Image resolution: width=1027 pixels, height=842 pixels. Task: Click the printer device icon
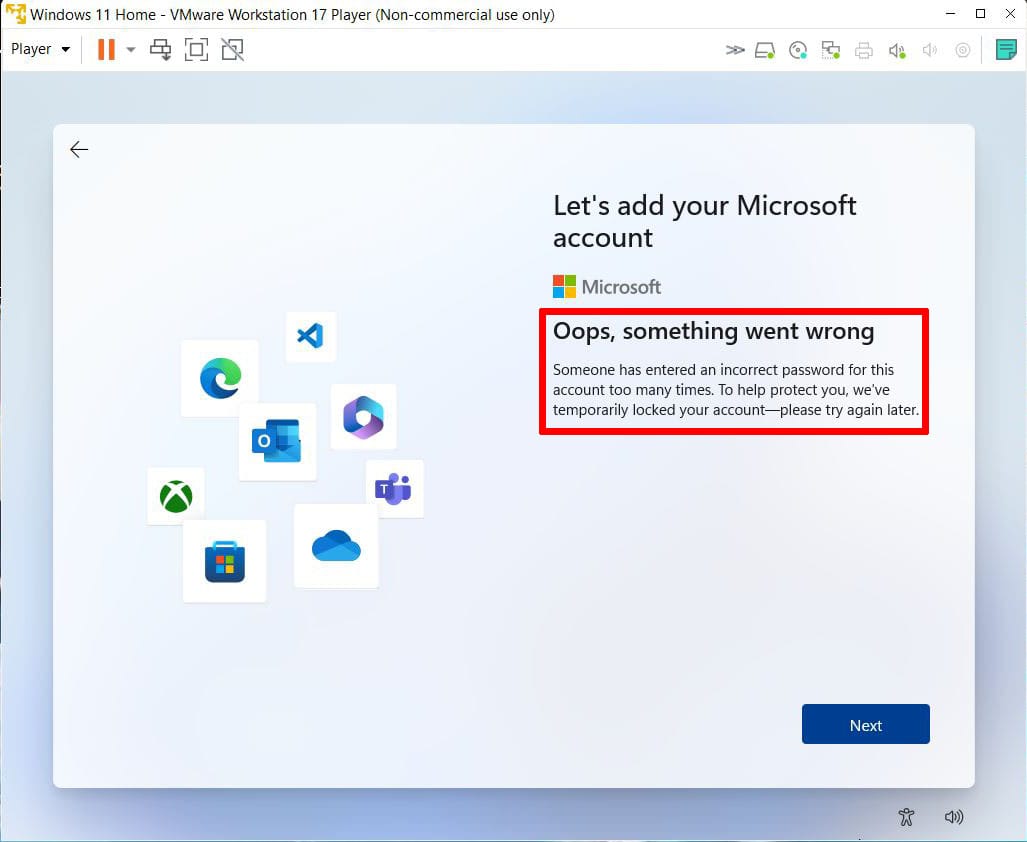pyautogui.click(x=864, y=50)
